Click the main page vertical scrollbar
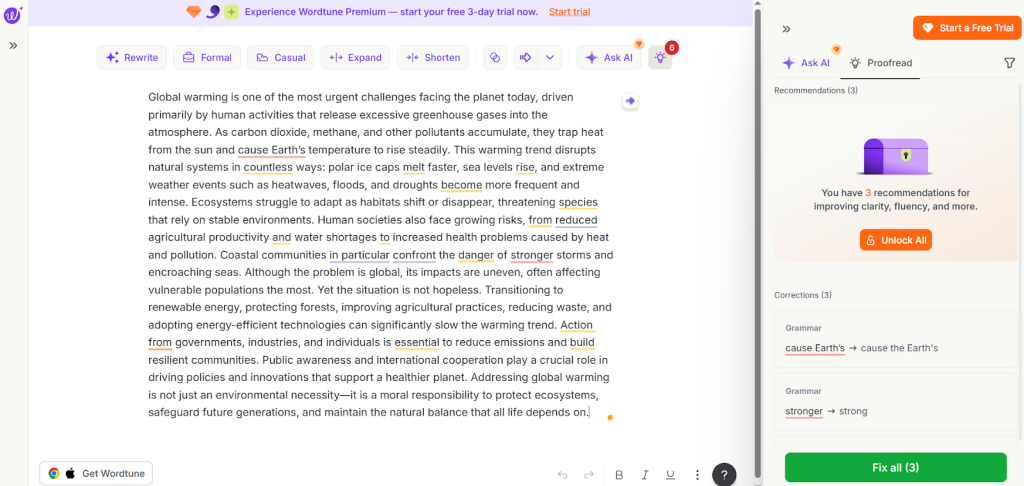Image resolution: width=1024 pixels, height=486 pixels. 758,242
